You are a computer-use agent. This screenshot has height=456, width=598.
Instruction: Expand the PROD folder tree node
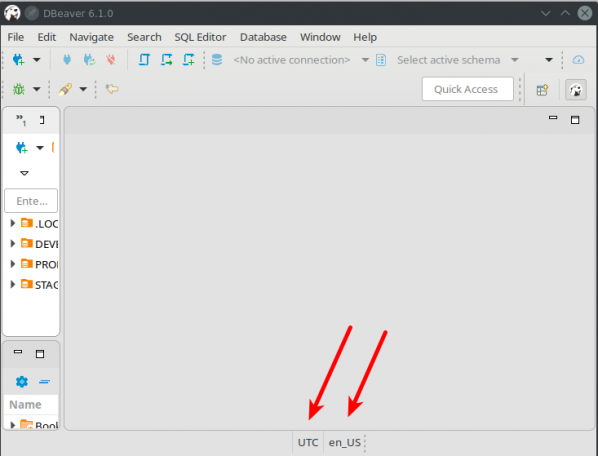(x=13, y=264)
